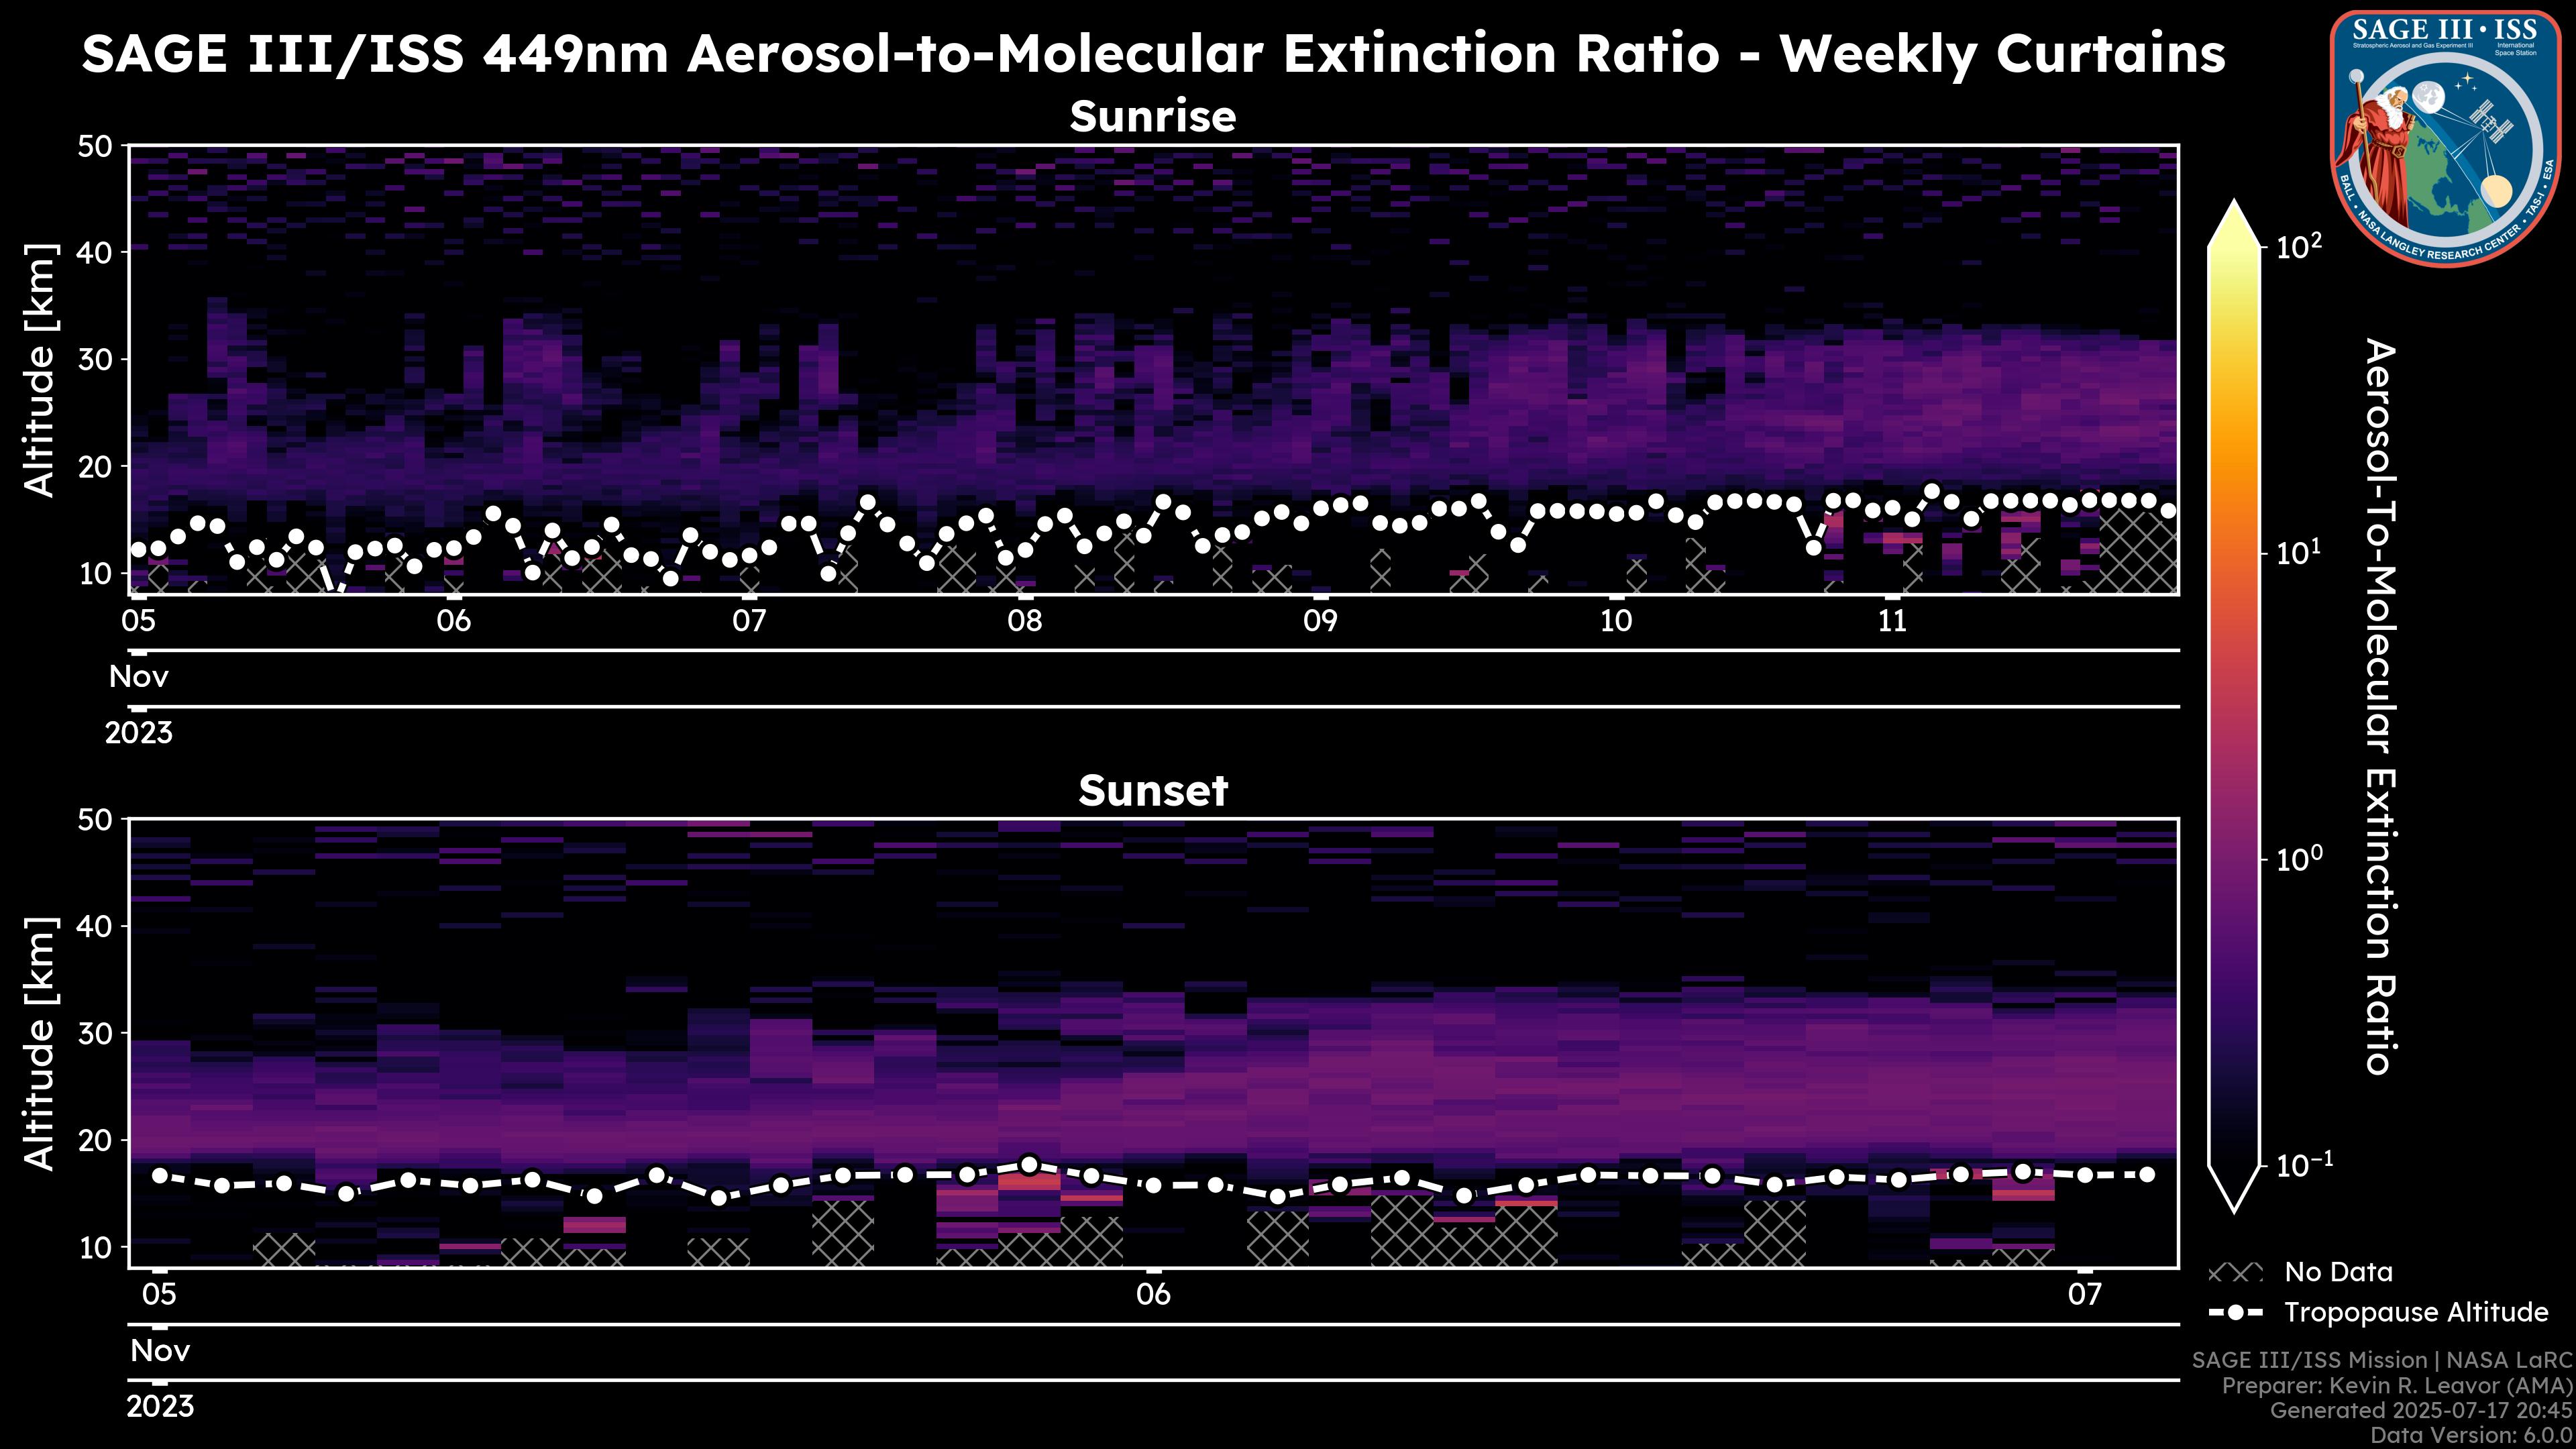
Task: Click the Aerosol-To-Molecular Extinction Ratio colorbar label
Action: tap(2381, 706)
